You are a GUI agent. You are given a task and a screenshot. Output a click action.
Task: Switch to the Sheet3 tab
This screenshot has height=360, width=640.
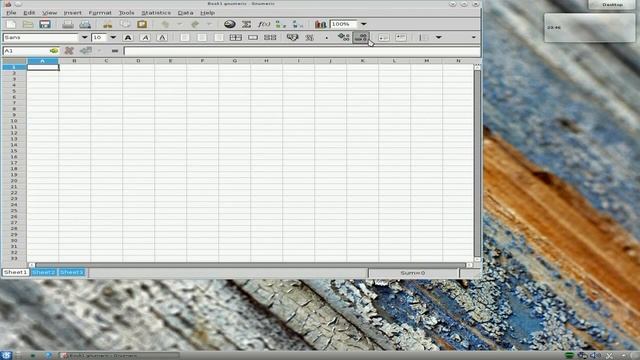[x=71, y=272]
